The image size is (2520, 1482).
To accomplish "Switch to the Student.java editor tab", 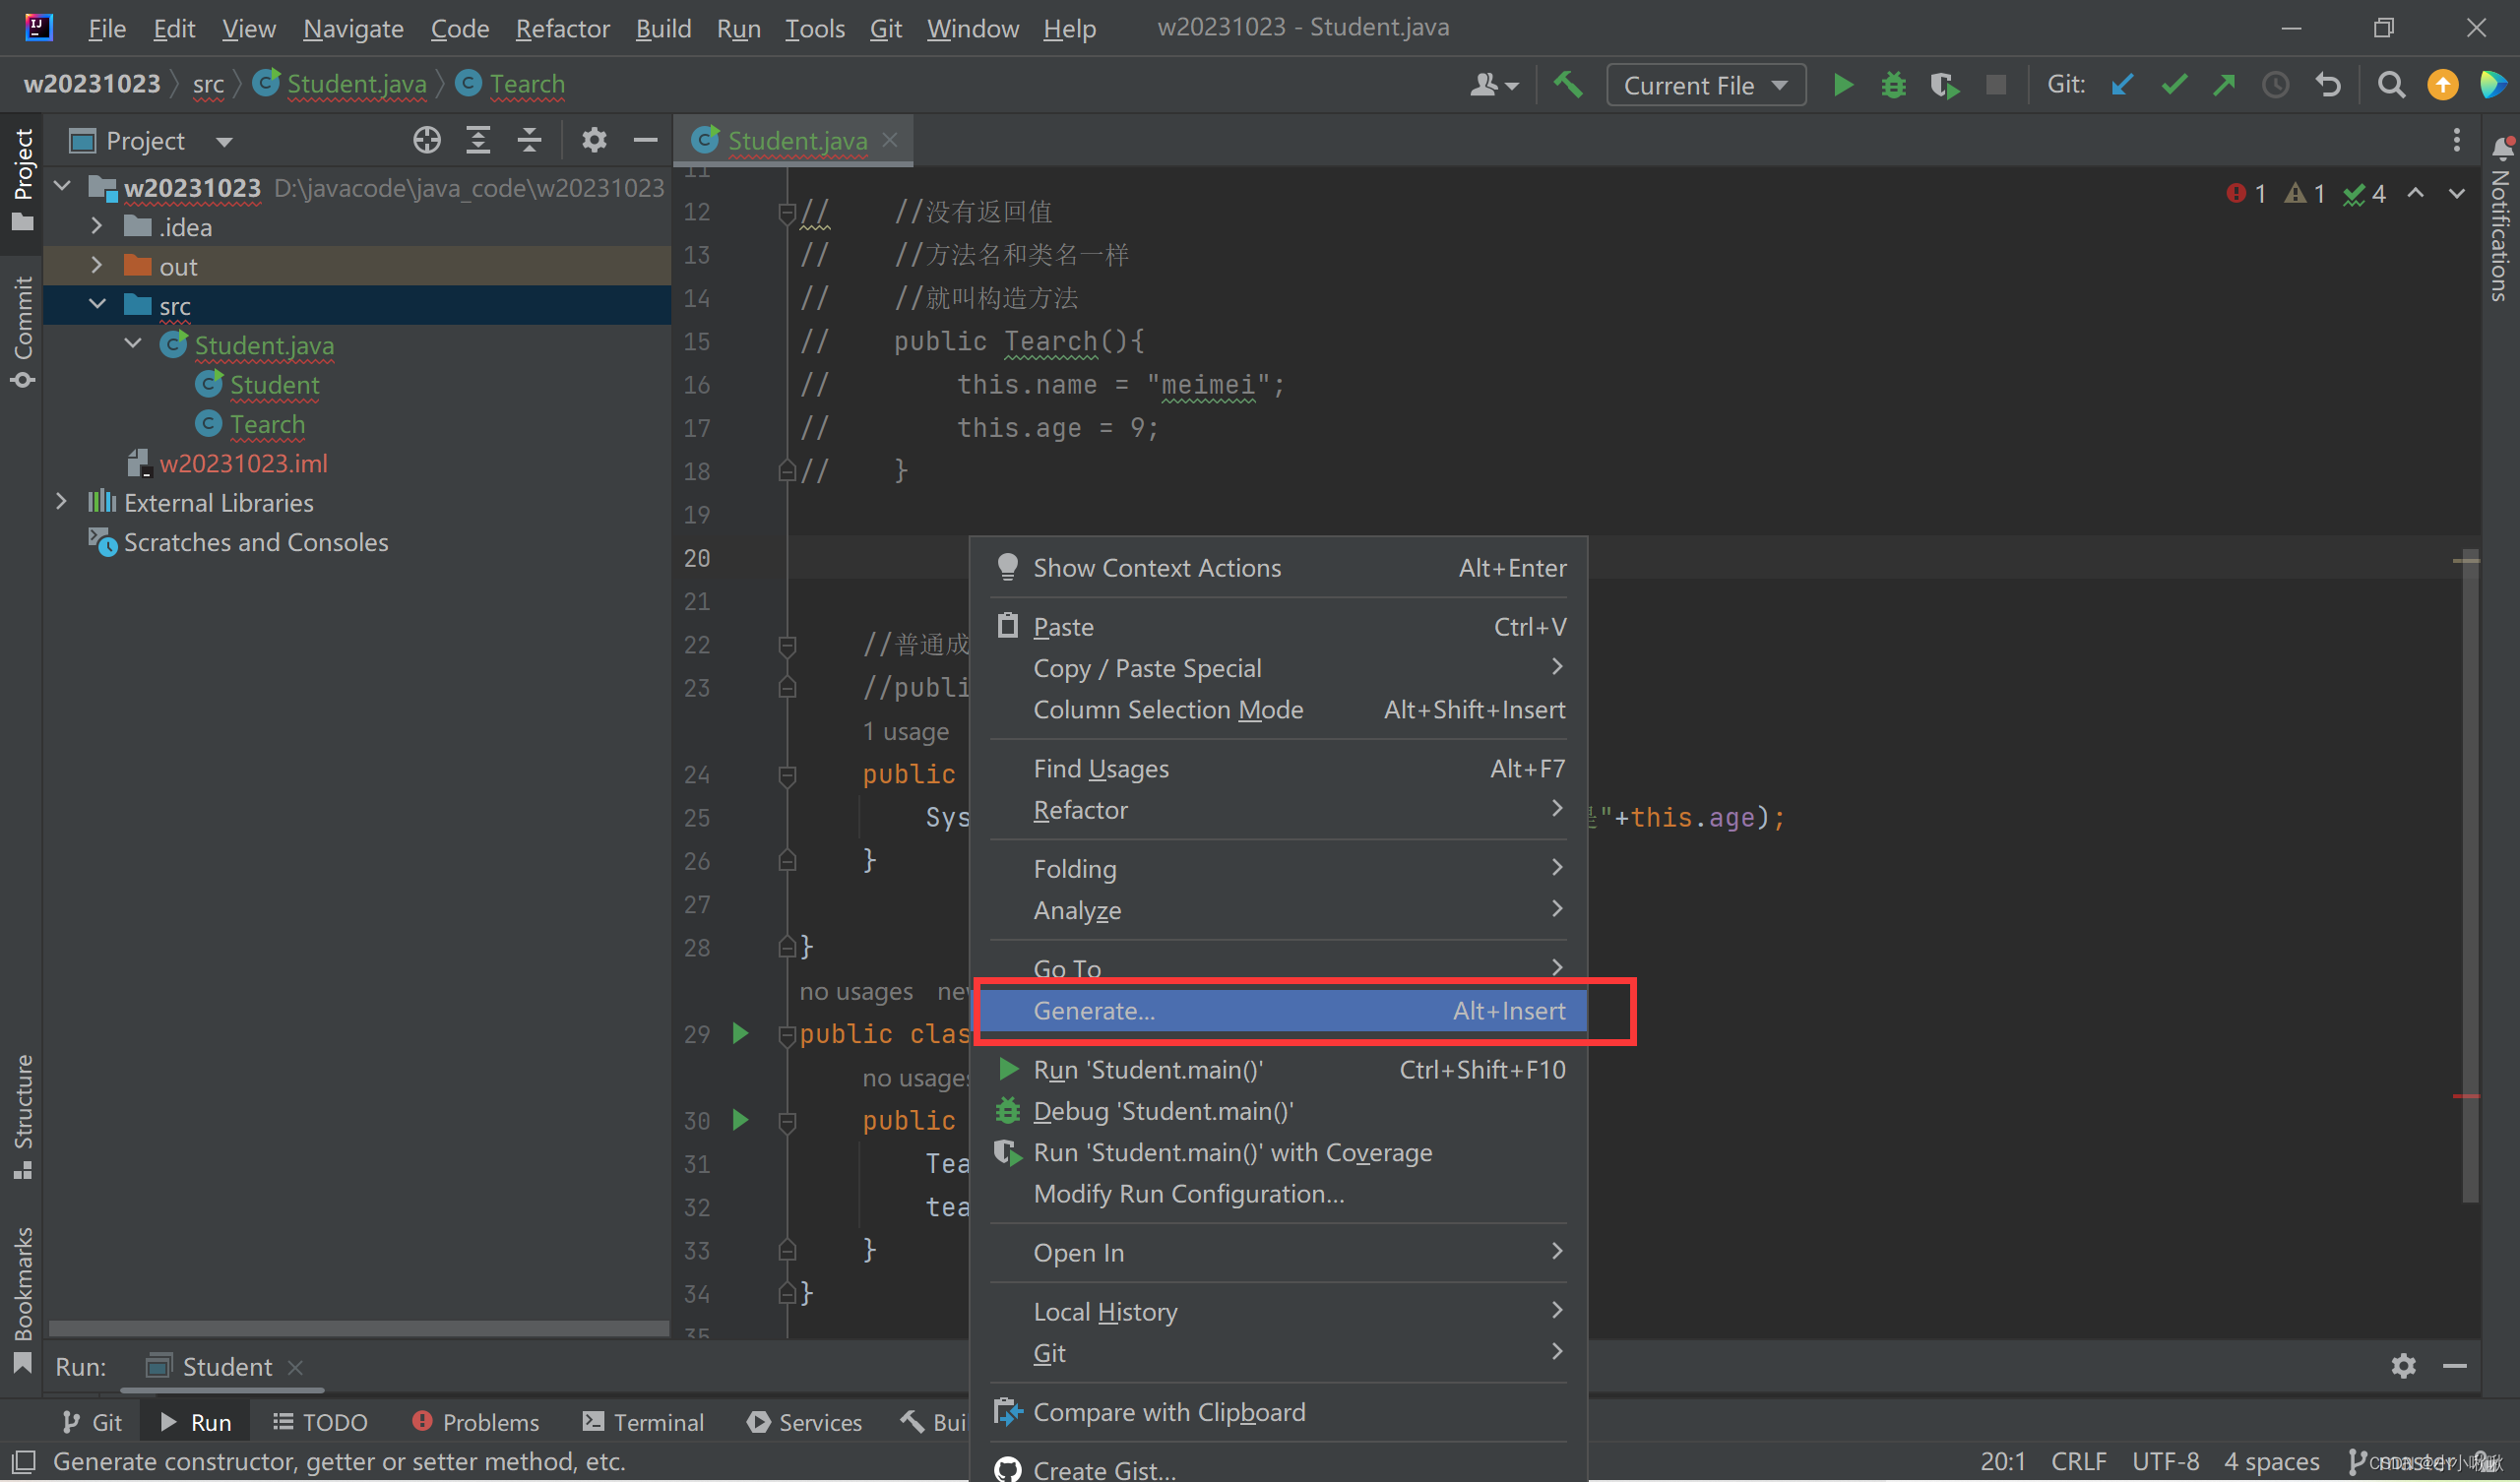I will coord(796,141).
